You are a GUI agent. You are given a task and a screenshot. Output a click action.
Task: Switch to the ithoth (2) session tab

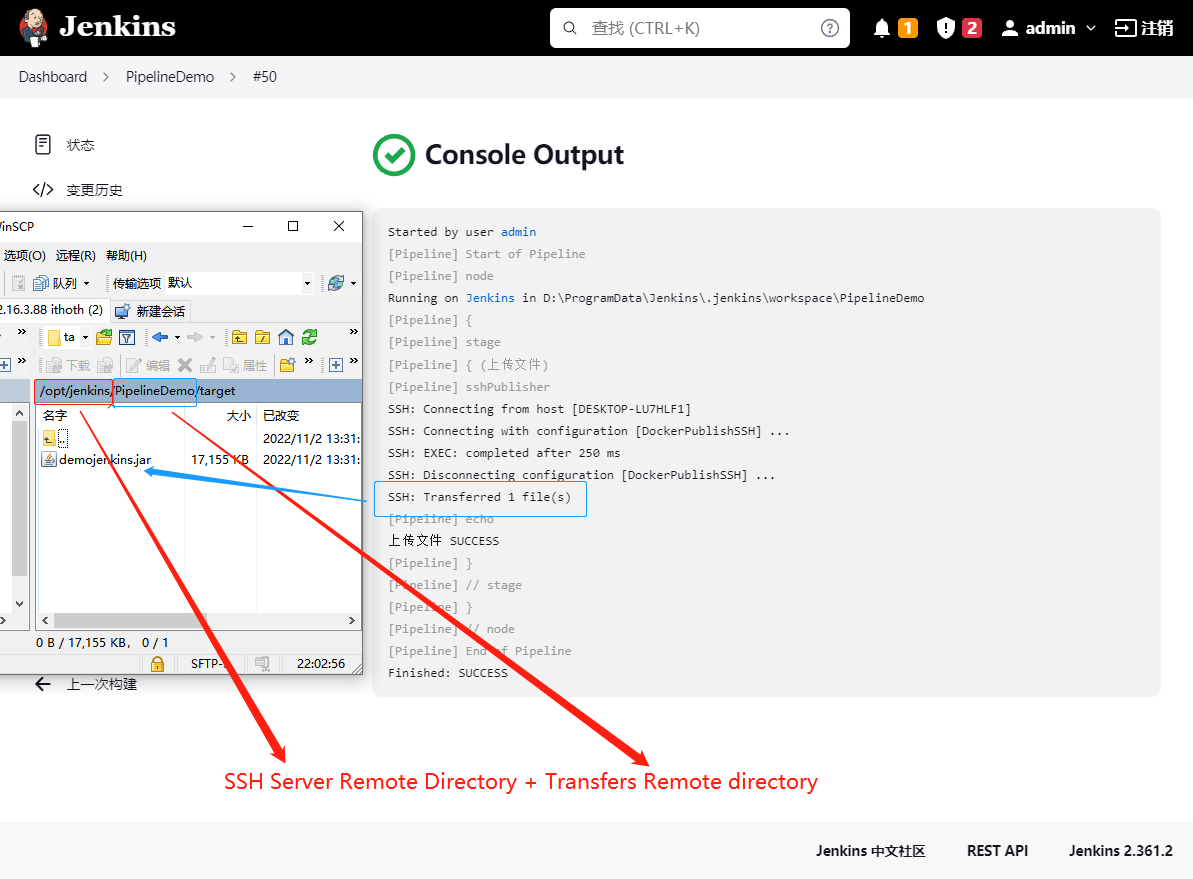52,310
